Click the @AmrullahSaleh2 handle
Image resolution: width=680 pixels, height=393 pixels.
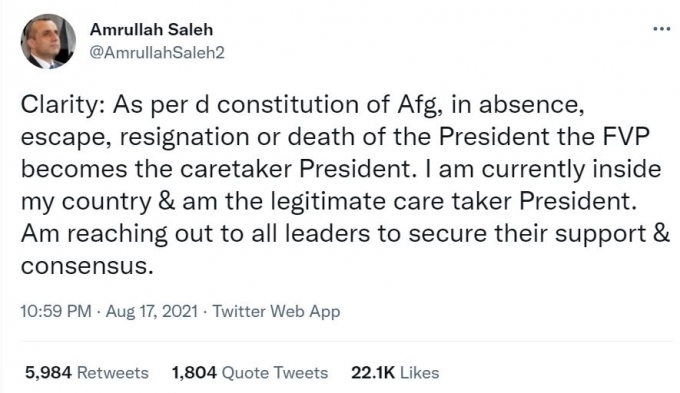(x=157, y=52)
